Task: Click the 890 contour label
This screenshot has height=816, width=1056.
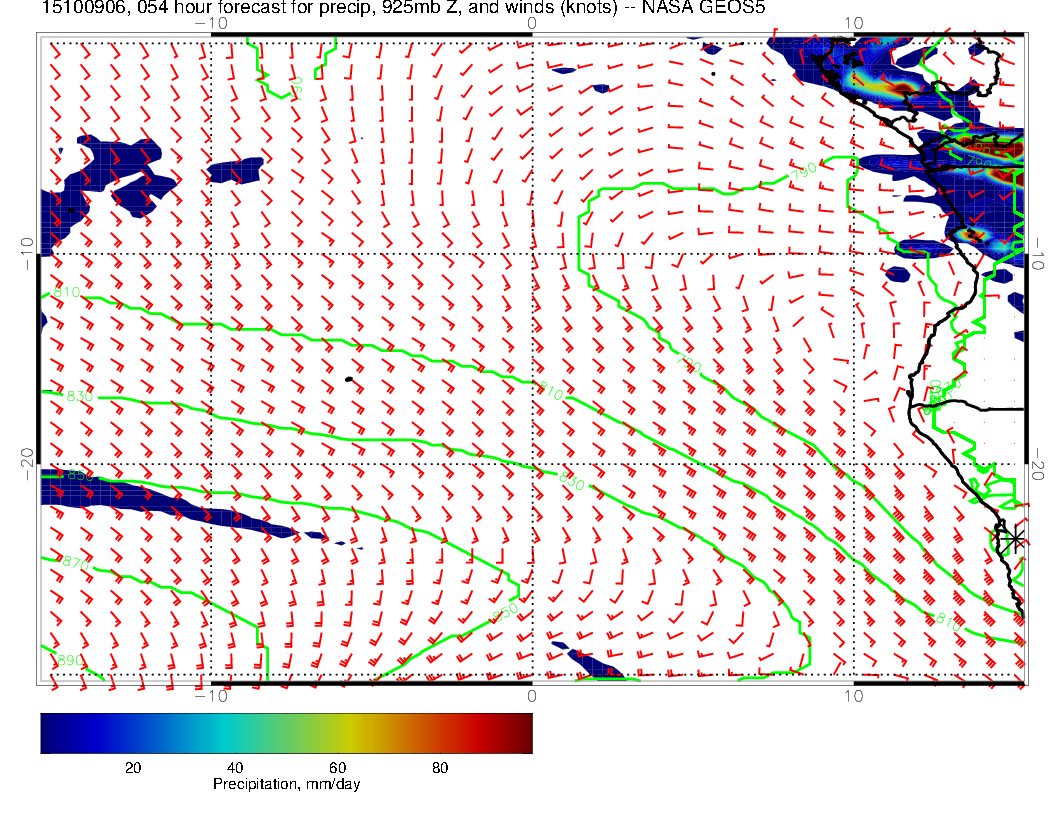Action: pyautogui.click(x=71, y=661)
